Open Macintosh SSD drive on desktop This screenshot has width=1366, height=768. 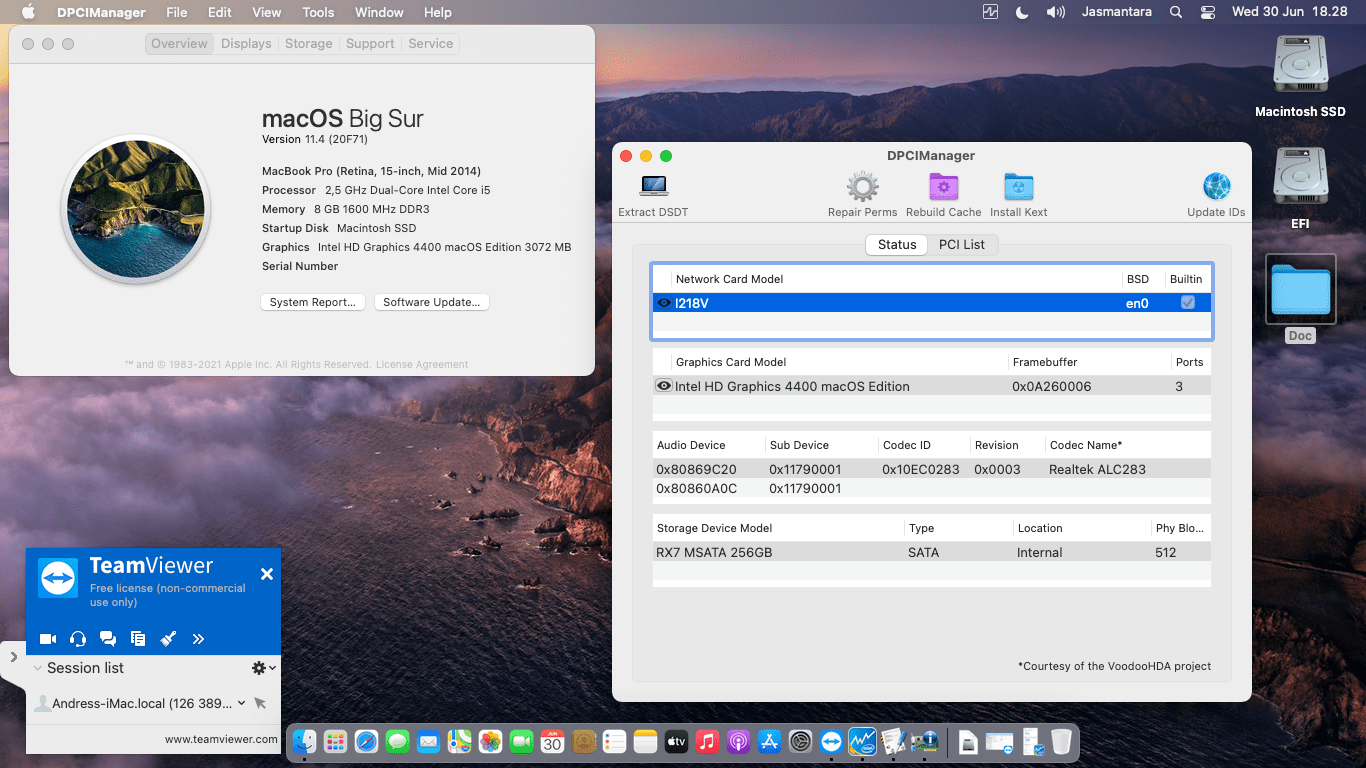point(1300,66)
